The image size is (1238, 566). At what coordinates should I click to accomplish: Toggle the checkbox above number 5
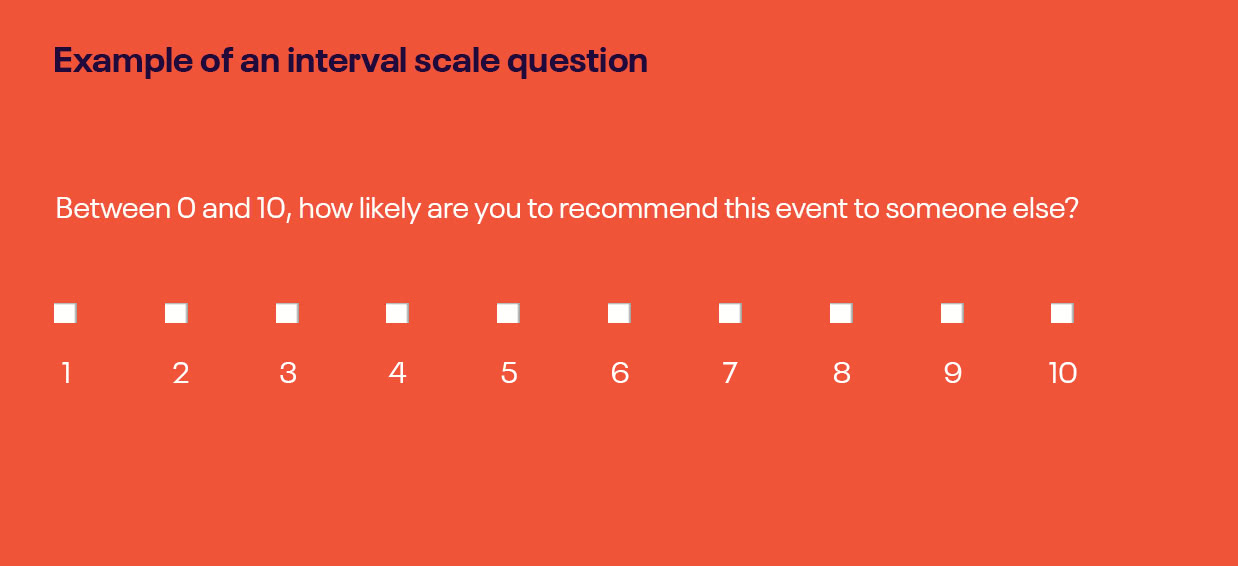tap(508, 313)
